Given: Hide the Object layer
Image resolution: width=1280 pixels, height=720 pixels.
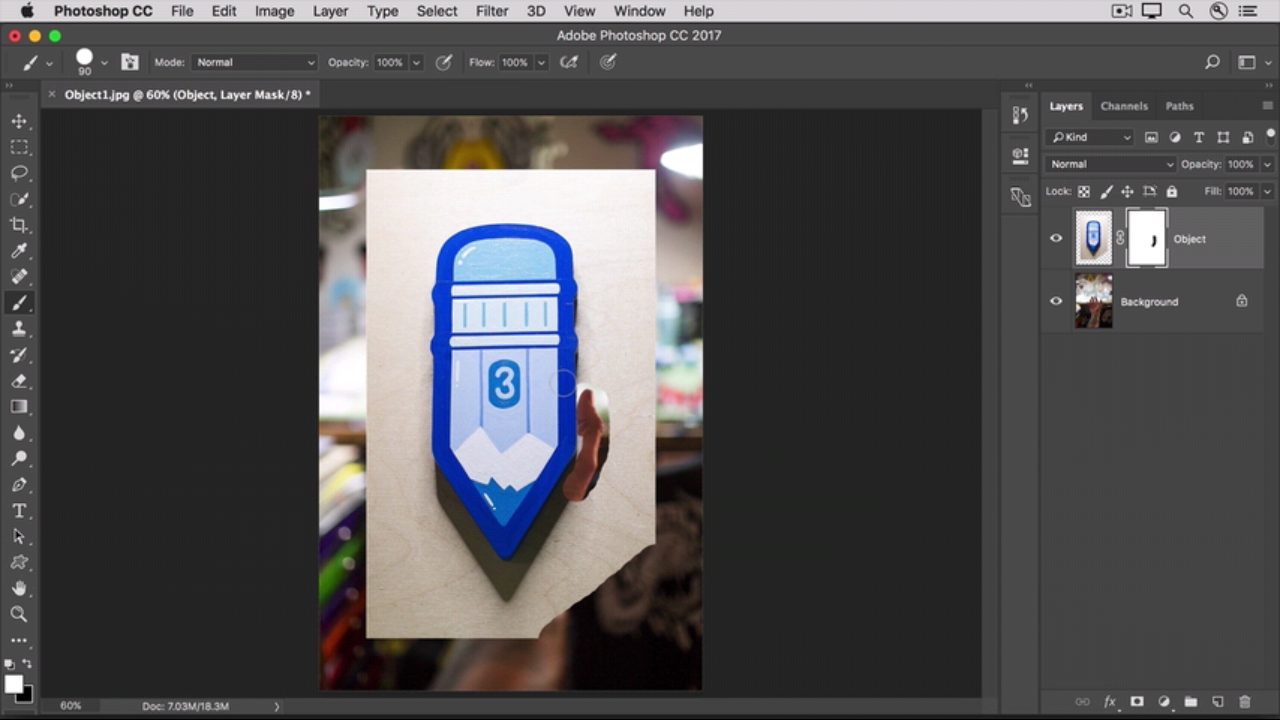Looking at the screenshot, I should pyautogui.click(x=1056, y=239).
